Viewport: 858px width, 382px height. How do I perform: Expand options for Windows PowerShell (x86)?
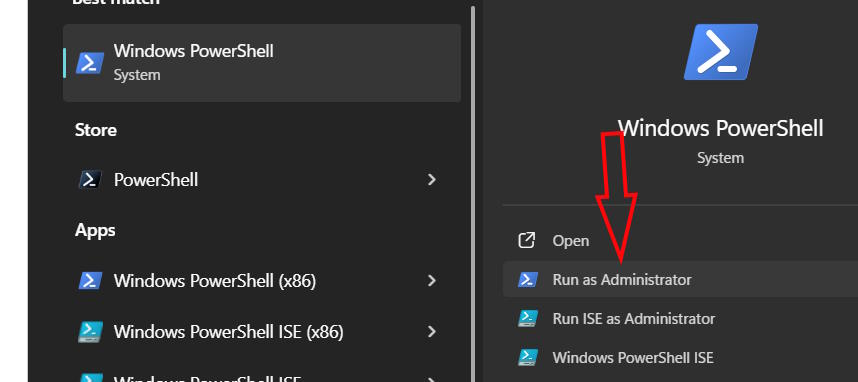point(432,281)
